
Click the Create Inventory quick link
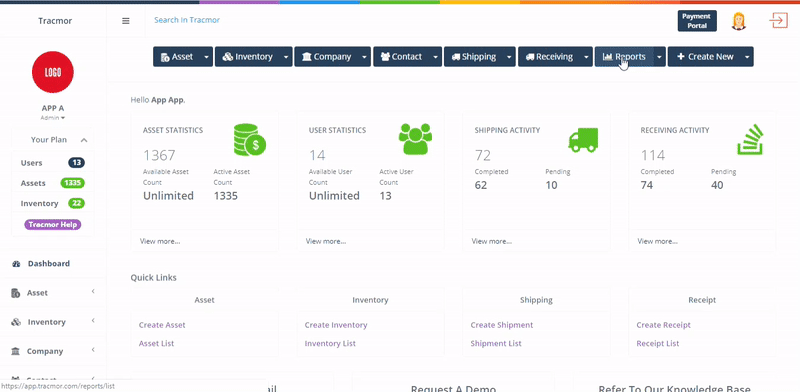coord(336,325)
